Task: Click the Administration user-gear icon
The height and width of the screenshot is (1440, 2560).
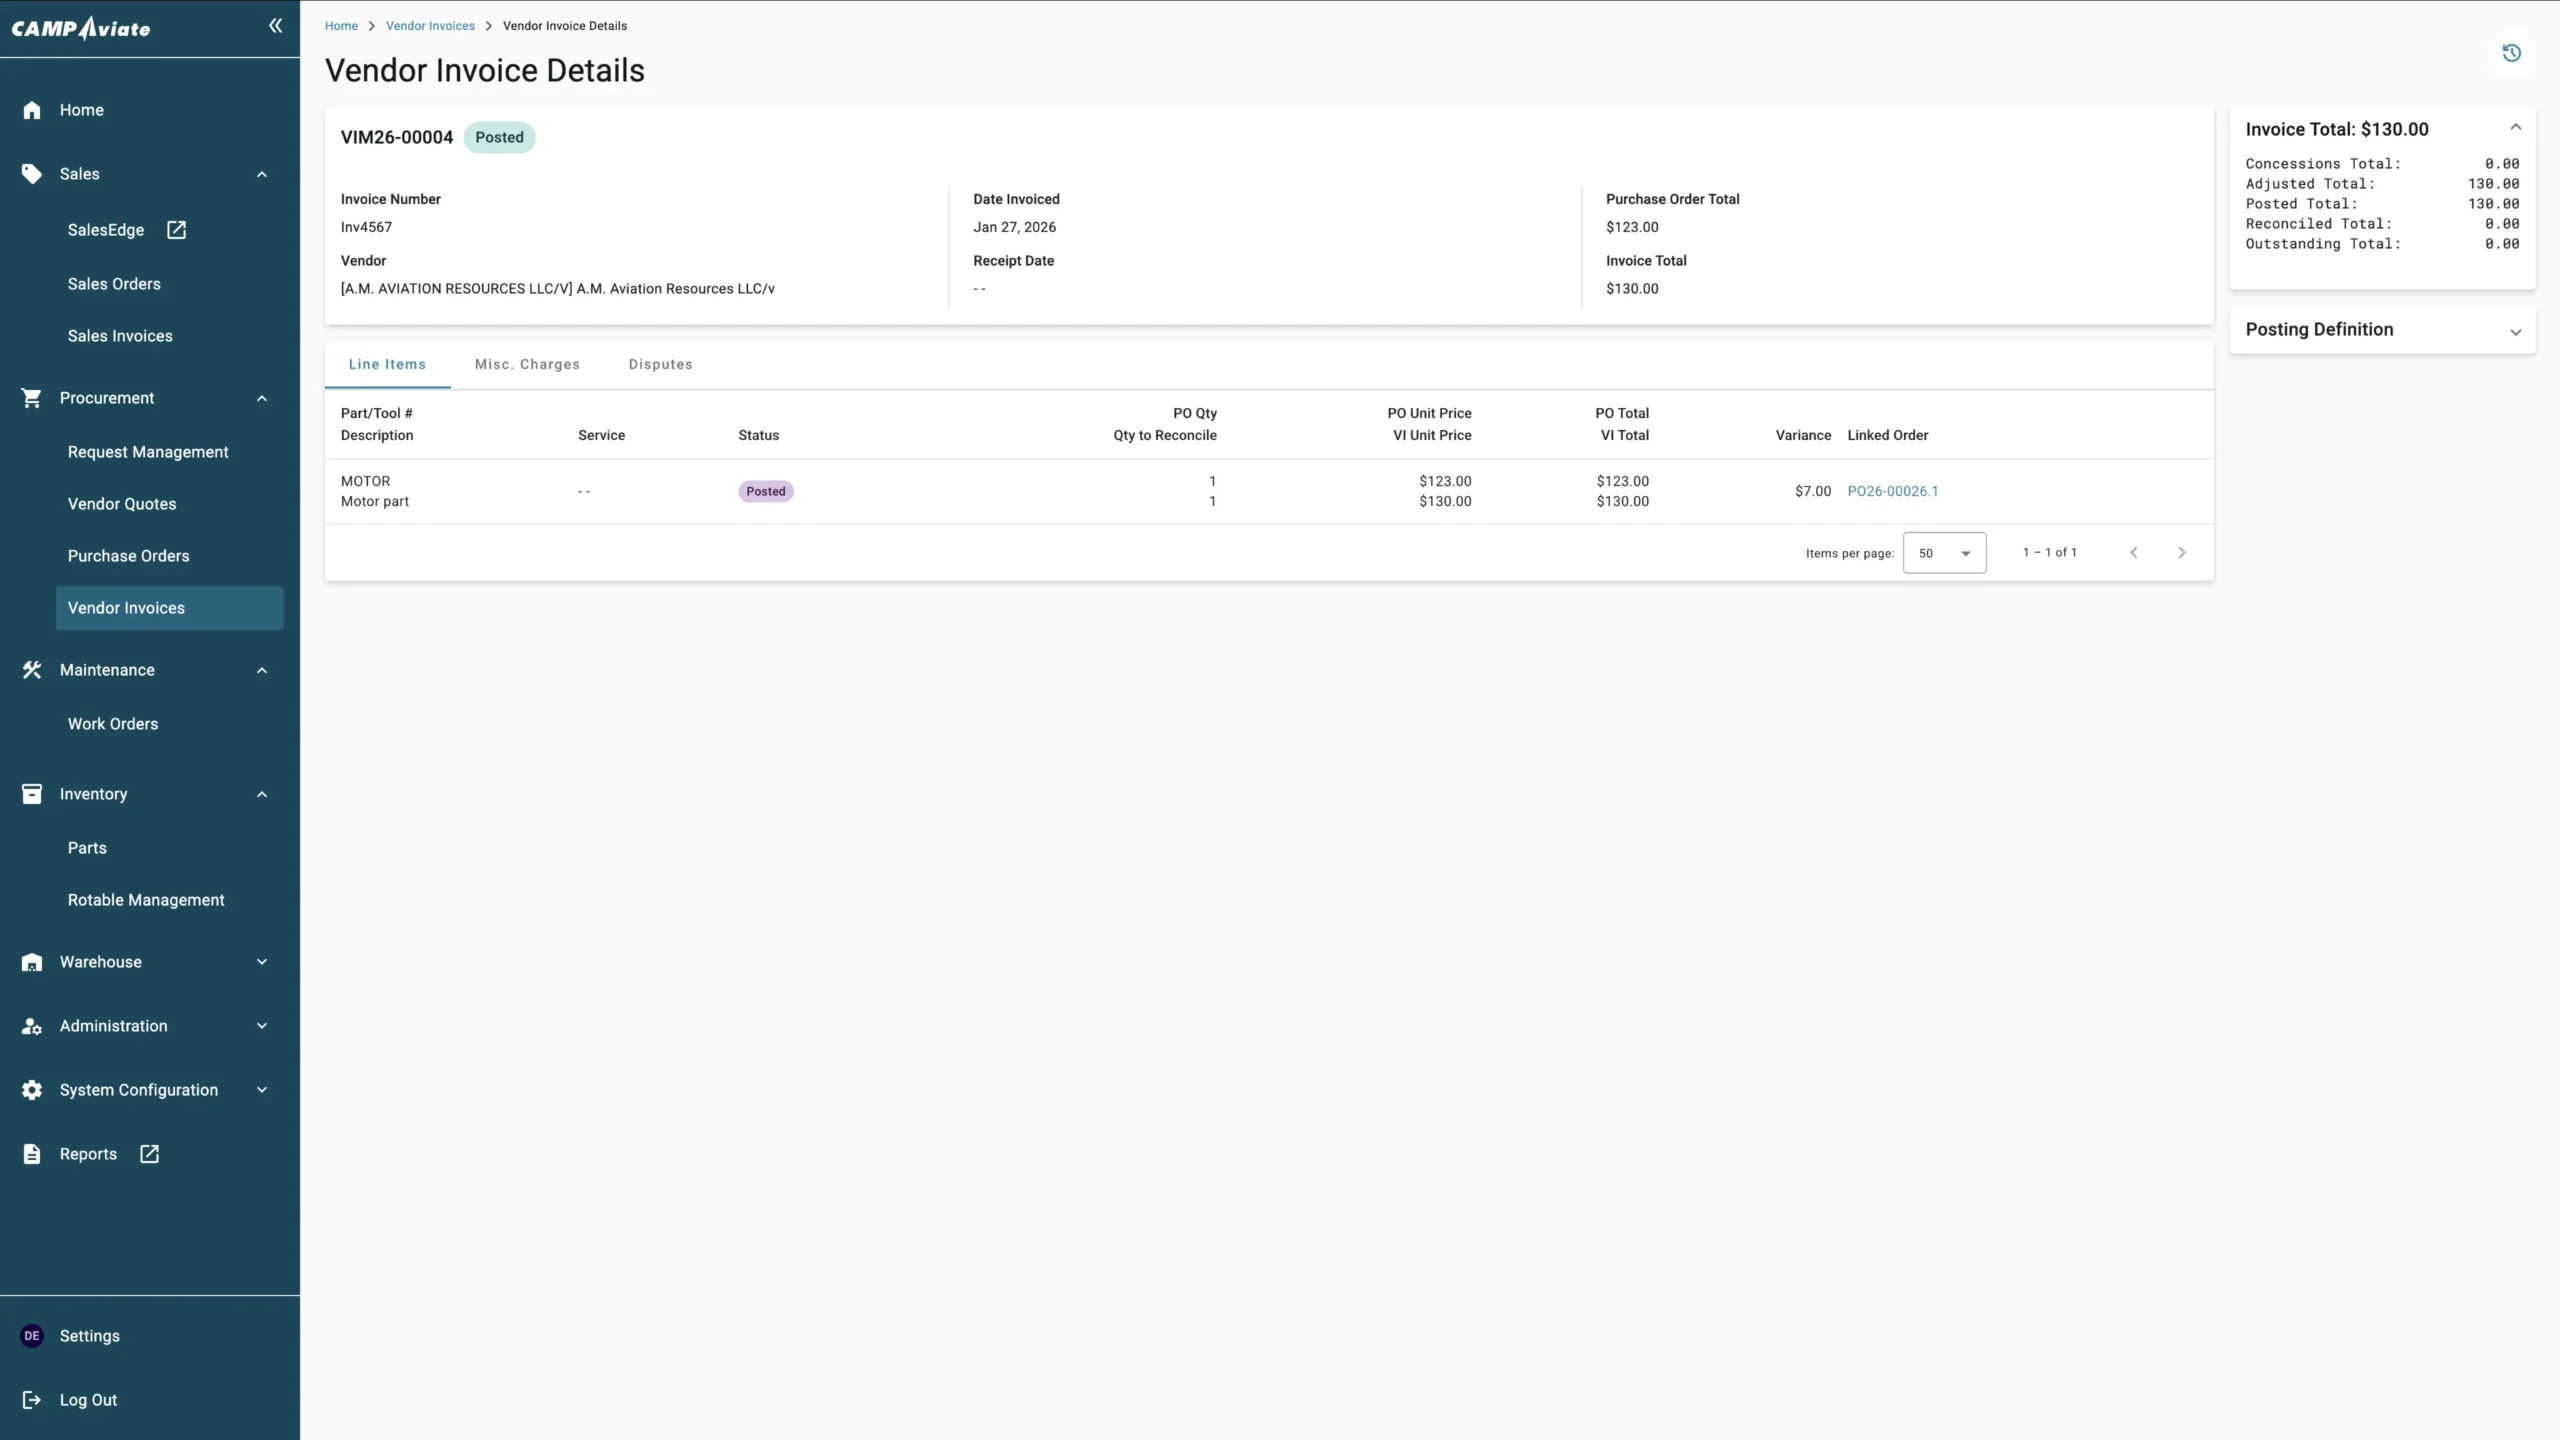Action: click(x=32, y=1026)
